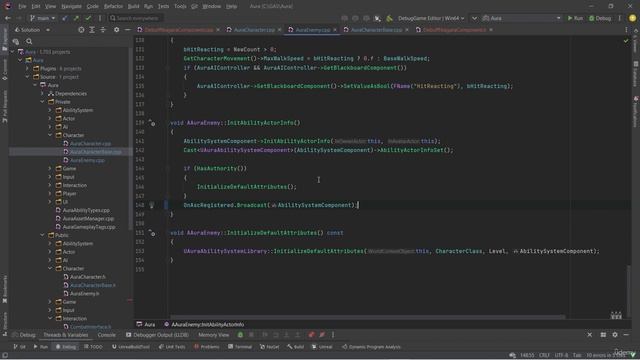Hide the Solution panel with minus icon

(127, 30)
